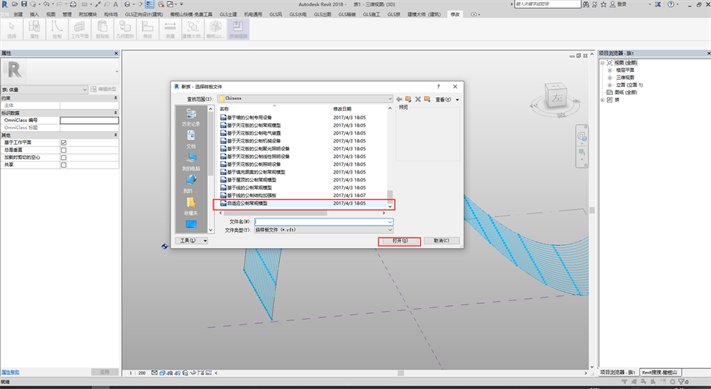Click the star favorites icon in the title bar
Image resolution: width=711 pixels, height=389 pixels.
[603, 4]
